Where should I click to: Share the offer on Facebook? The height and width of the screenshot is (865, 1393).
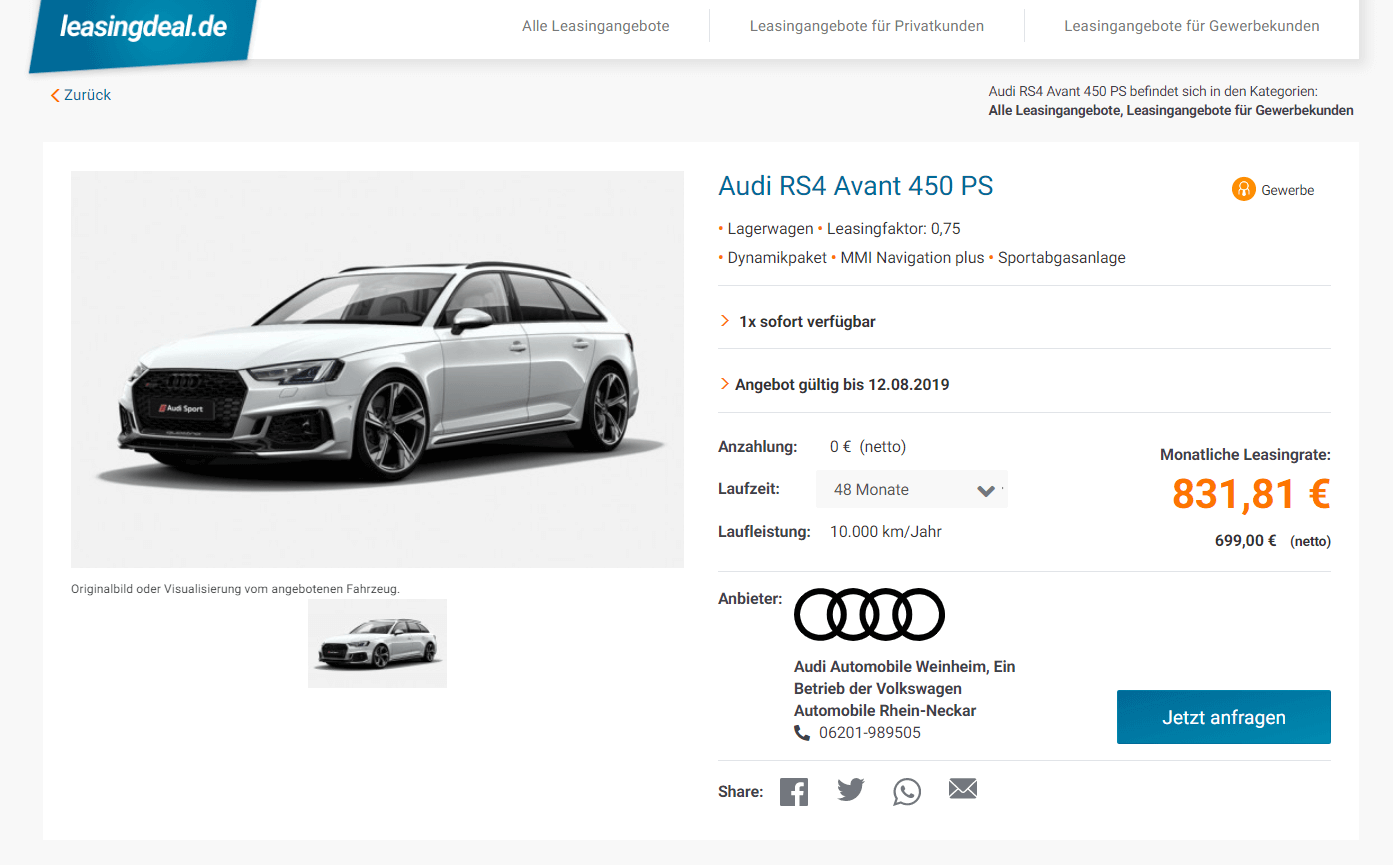[x=794, y=791]
